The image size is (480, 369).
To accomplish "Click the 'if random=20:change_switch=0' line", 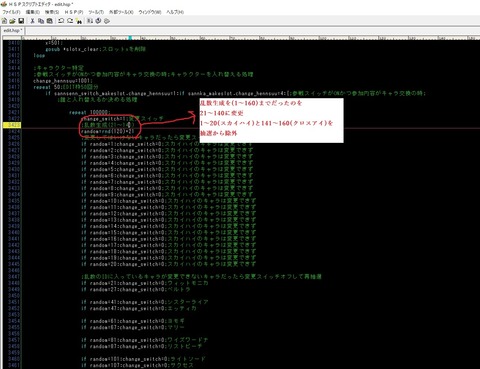I will point(169,264).
